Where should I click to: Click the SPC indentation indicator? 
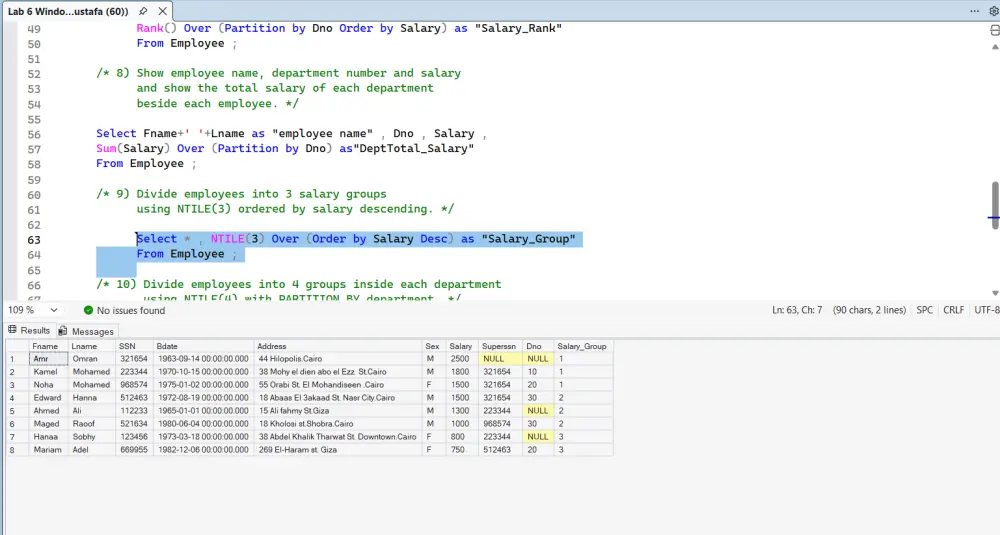point(924,310)
